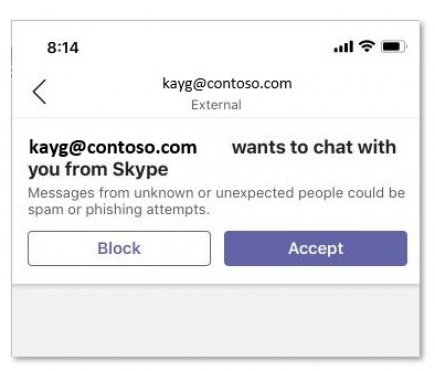Tap the 'you from Skype' heading line
Viewport: 435px width, 371px height.
(98, 169)
